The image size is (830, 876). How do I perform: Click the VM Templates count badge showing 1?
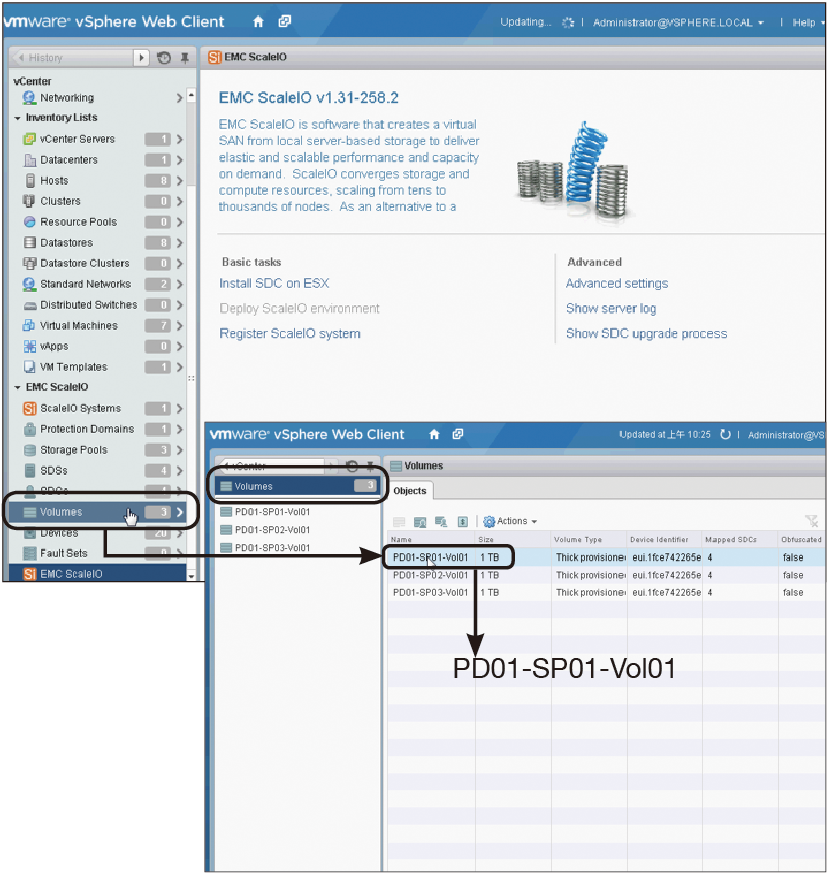click(158, 367)
